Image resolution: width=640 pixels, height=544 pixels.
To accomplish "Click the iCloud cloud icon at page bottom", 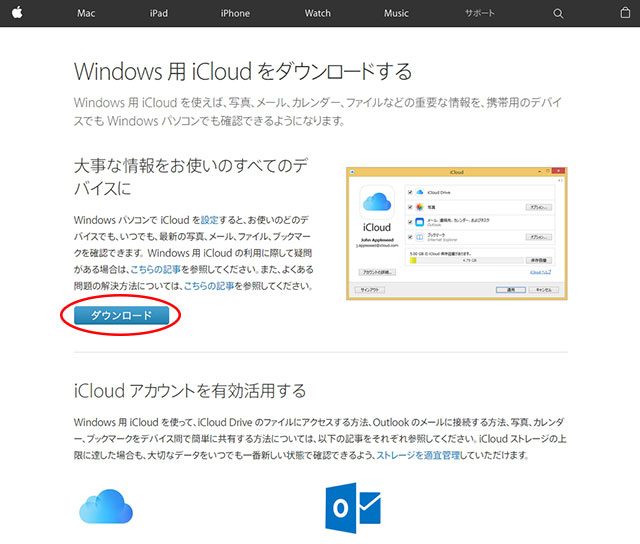I will tap(106, 506).
